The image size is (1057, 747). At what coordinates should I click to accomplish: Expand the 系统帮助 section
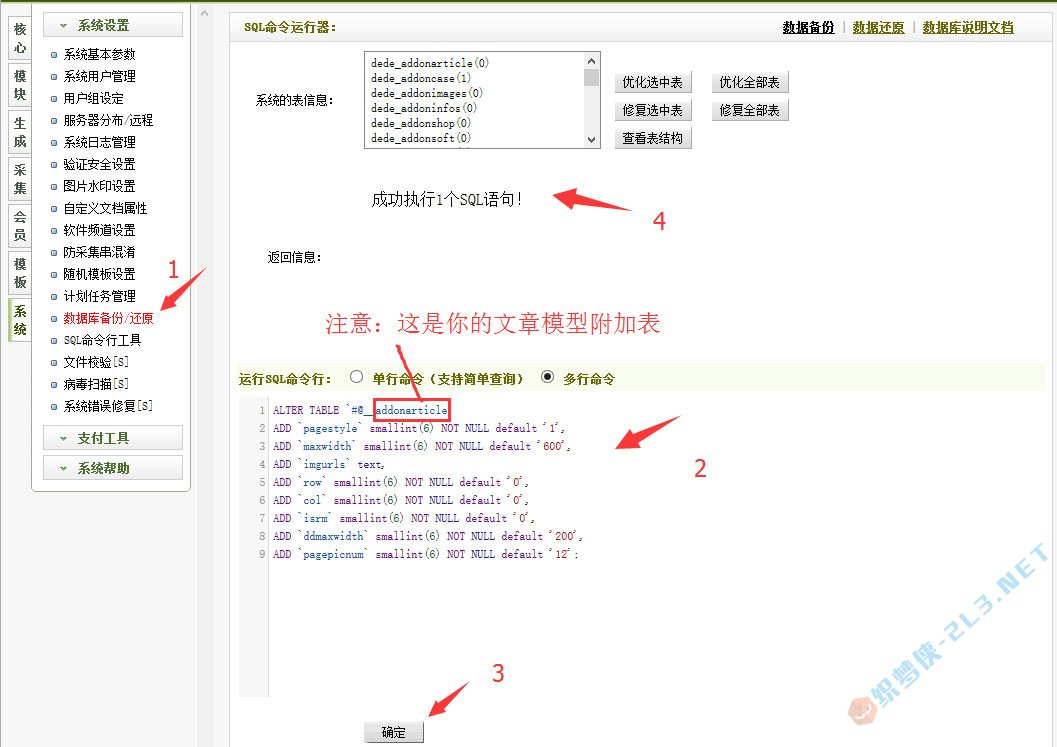112,468
